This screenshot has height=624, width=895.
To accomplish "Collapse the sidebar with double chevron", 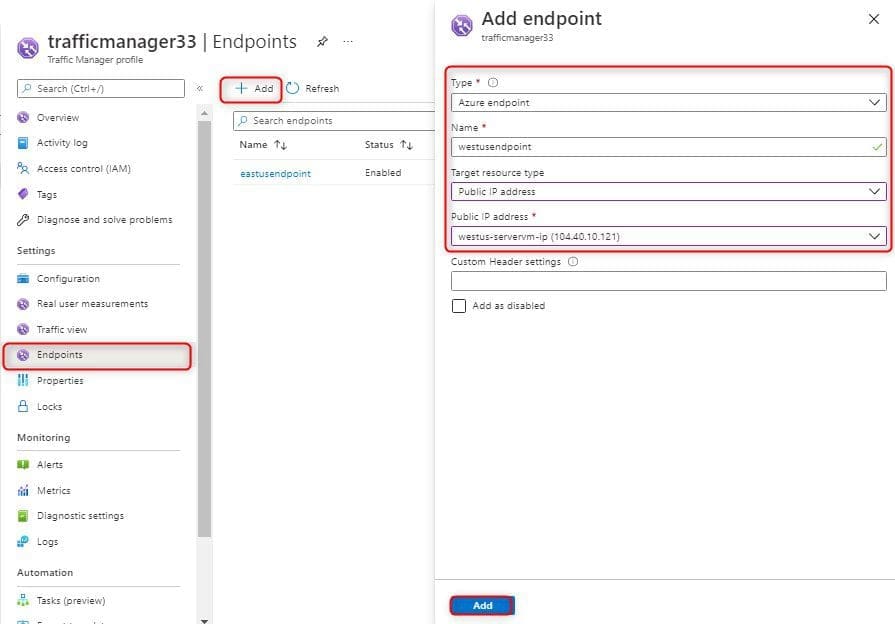I will 200,88.
